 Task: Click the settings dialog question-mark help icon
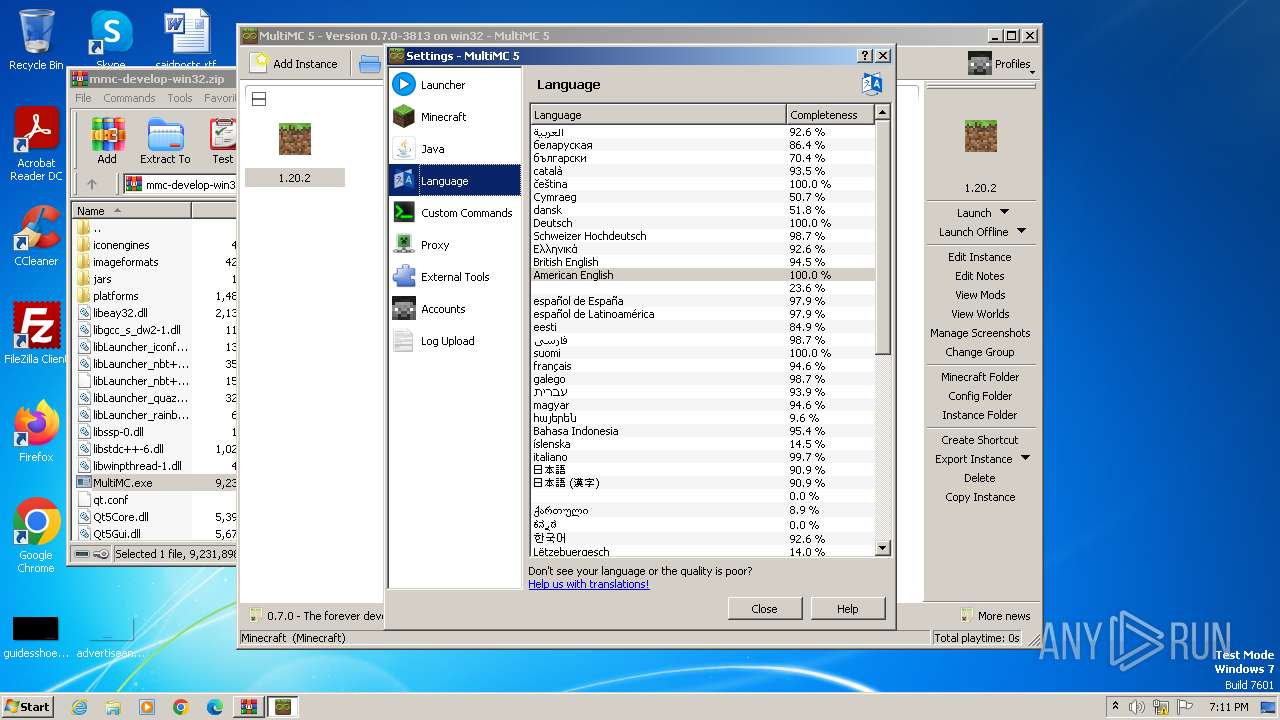(x=865, y=56)
